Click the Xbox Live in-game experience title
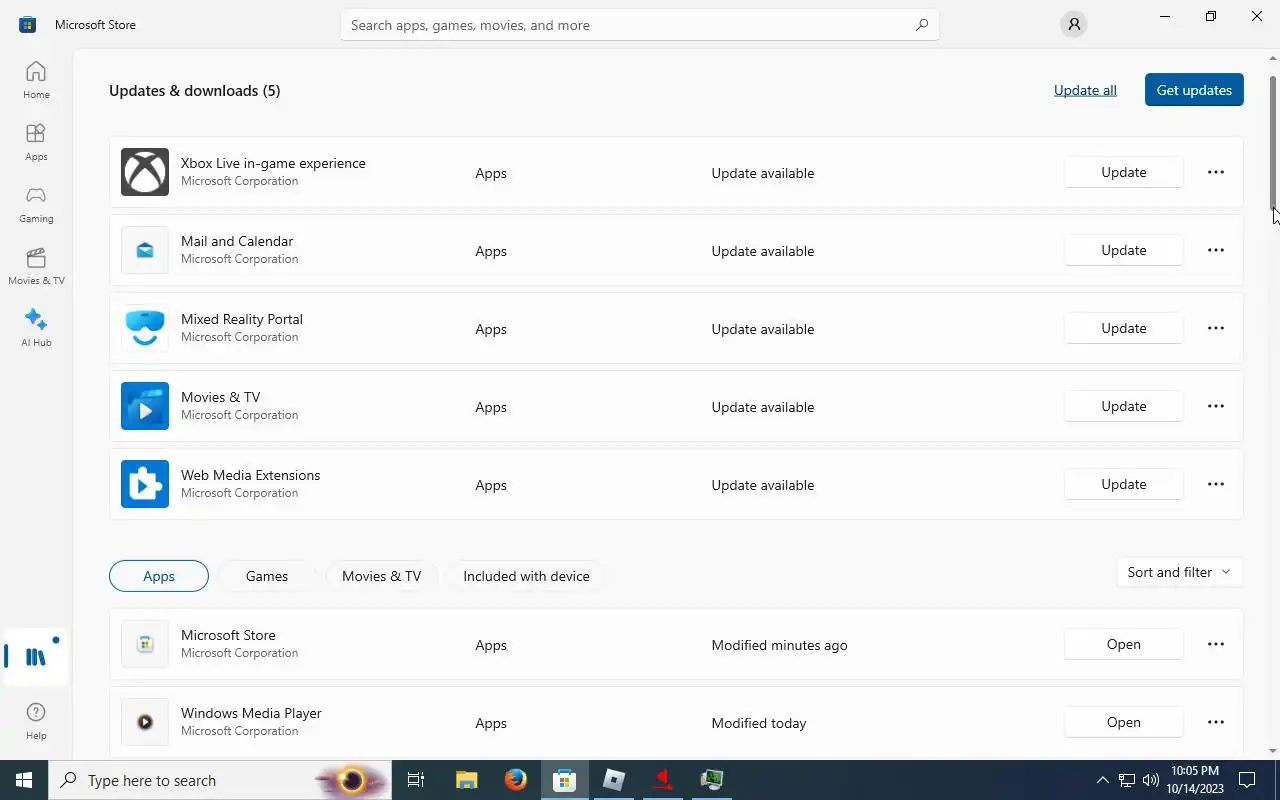This screenshot has height=800, width=1280. pyautogui.click(x=273, y=163)
